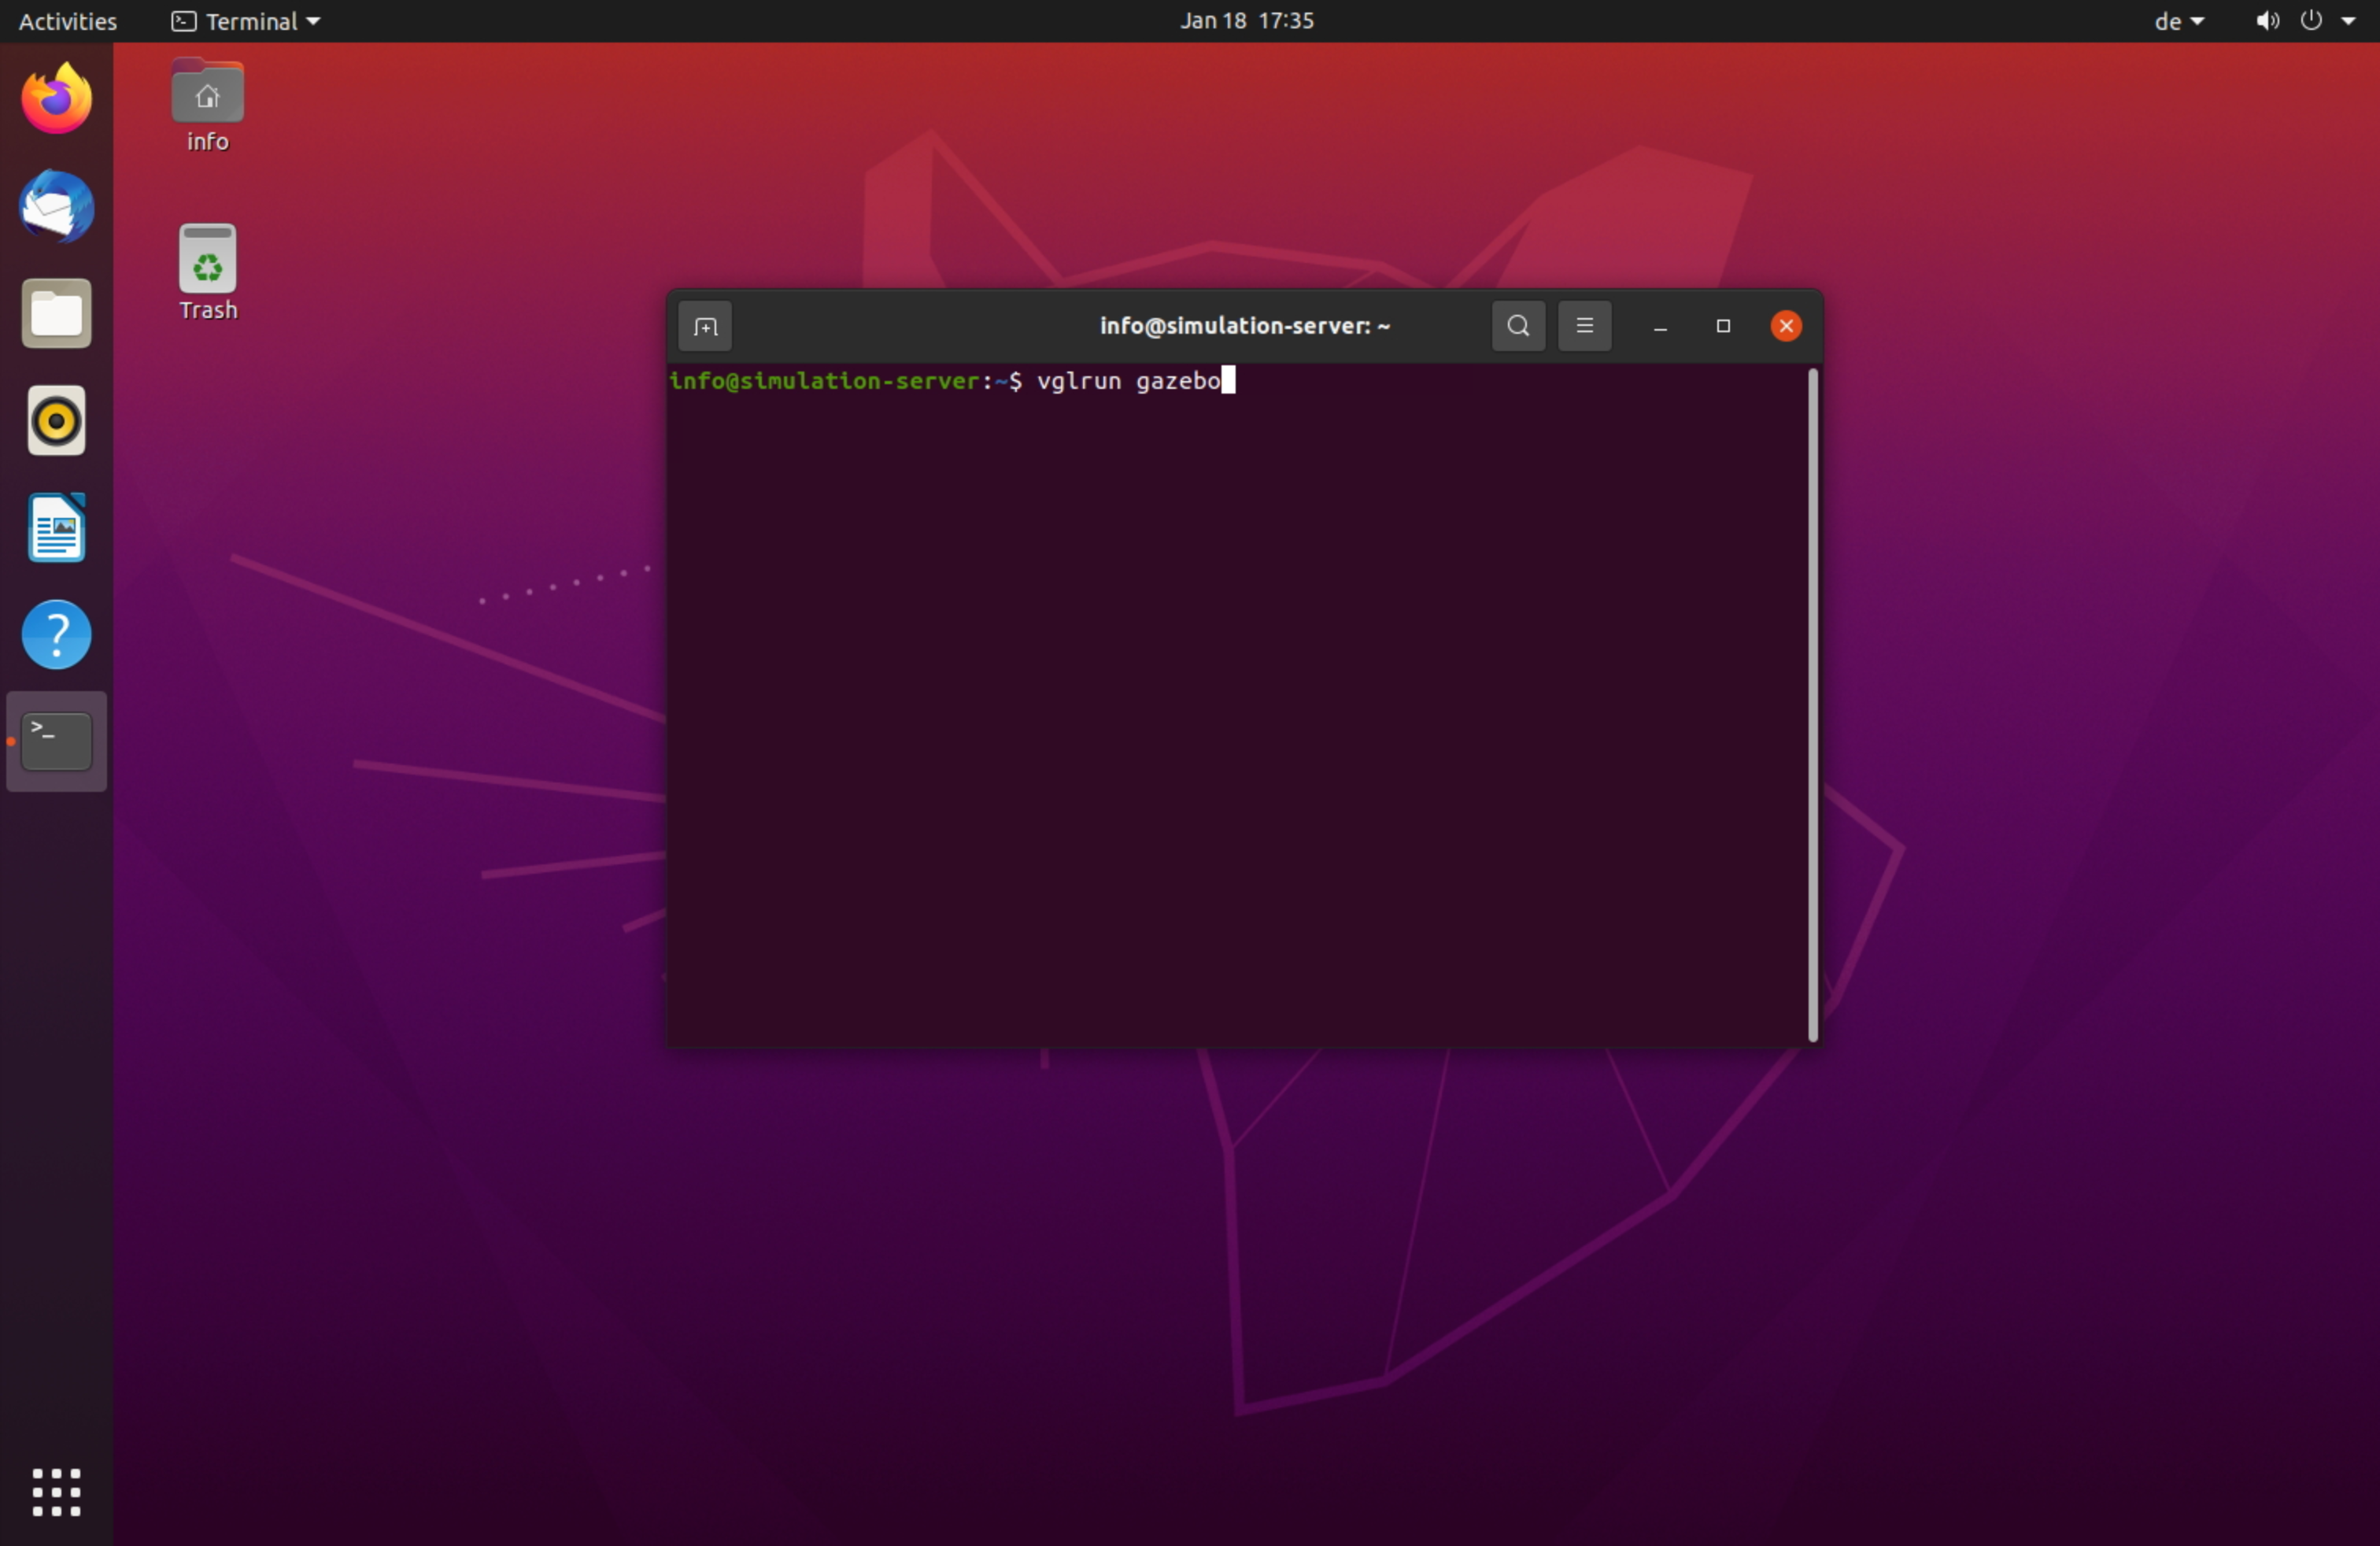This screenshot has width=2380, height=1546.
Task: Launch Rhythmbox from the dock
Action: (x=57, y=421)
